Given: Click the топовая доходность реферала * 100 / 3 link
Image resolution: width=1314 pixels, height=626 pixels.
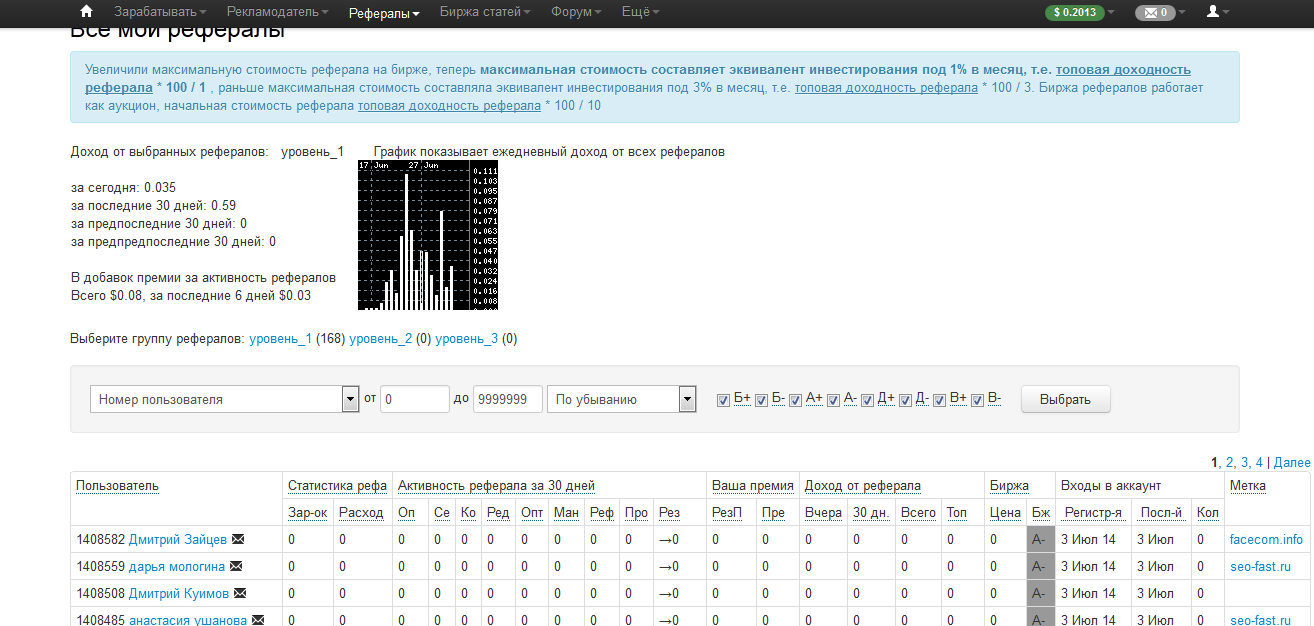Looking at the screenshot, I should point(886,88).
